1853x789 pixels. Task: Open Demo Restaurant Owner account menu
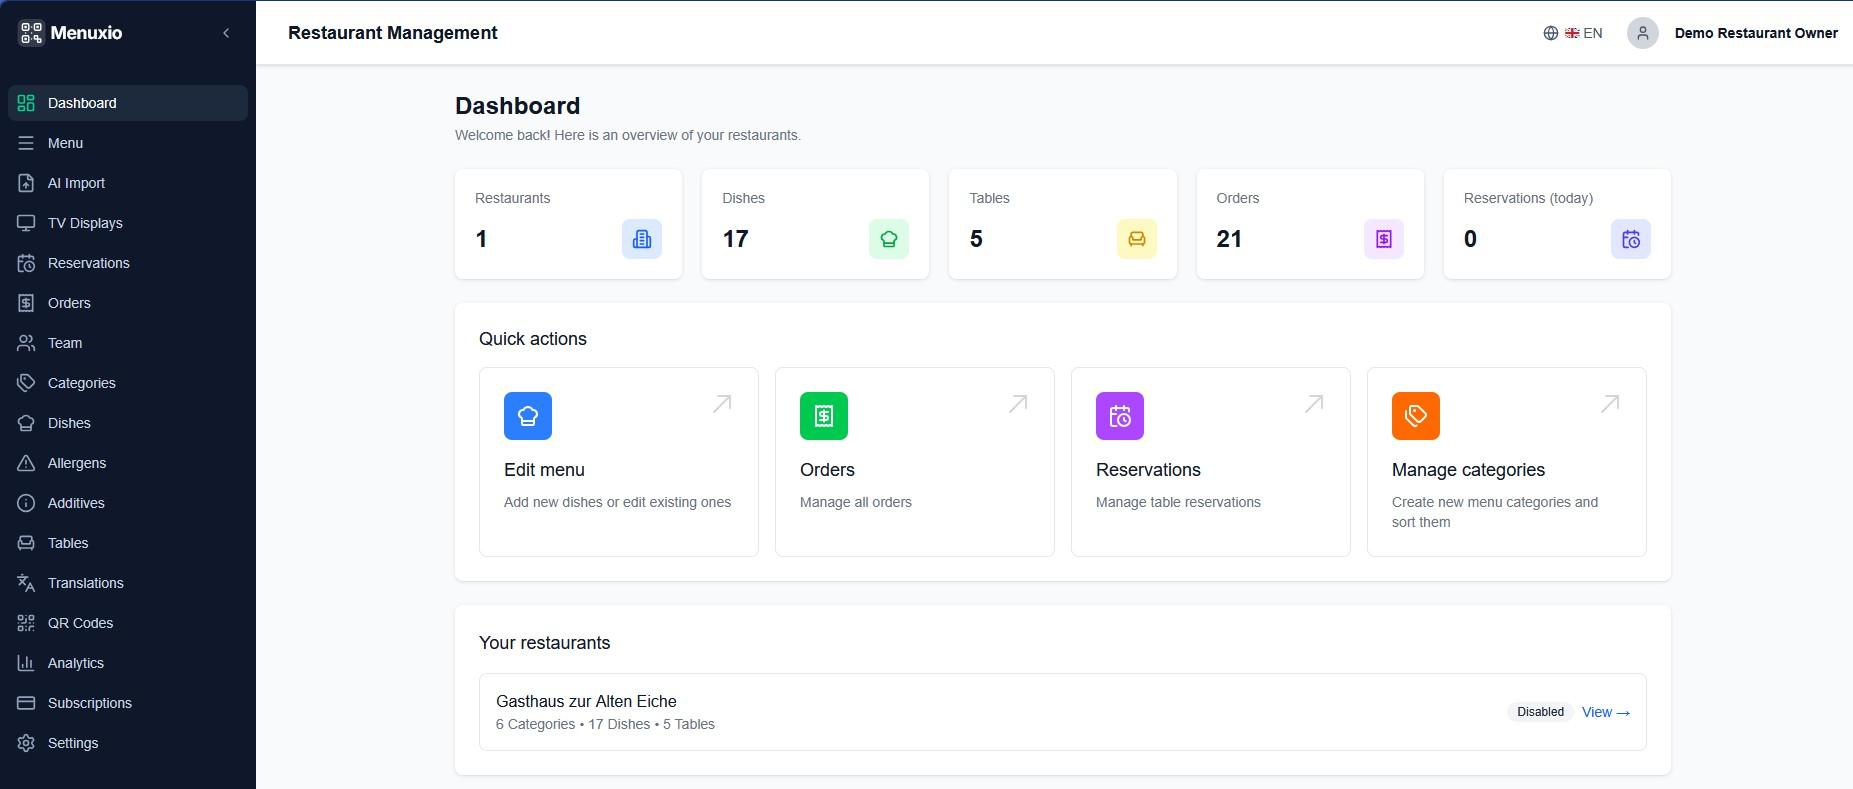(1756, 33)
